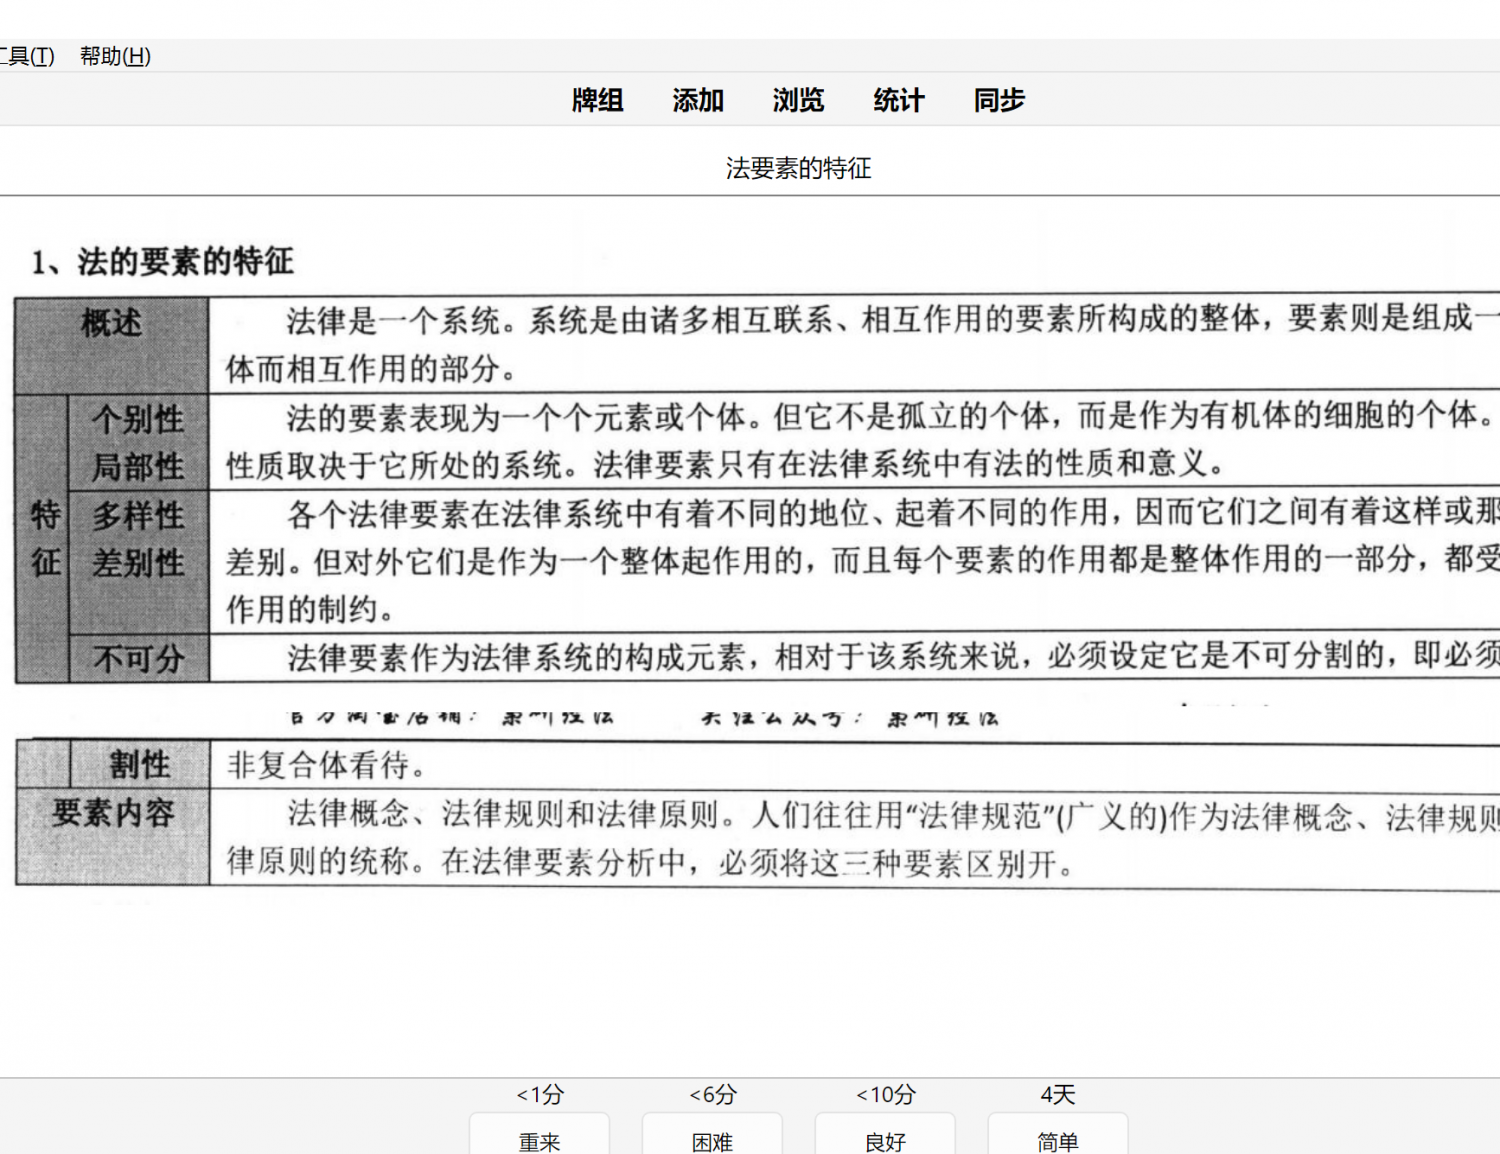Click the 割性 cell label
Screen dimensions: 1500x1154
click(x=140, y=765)
